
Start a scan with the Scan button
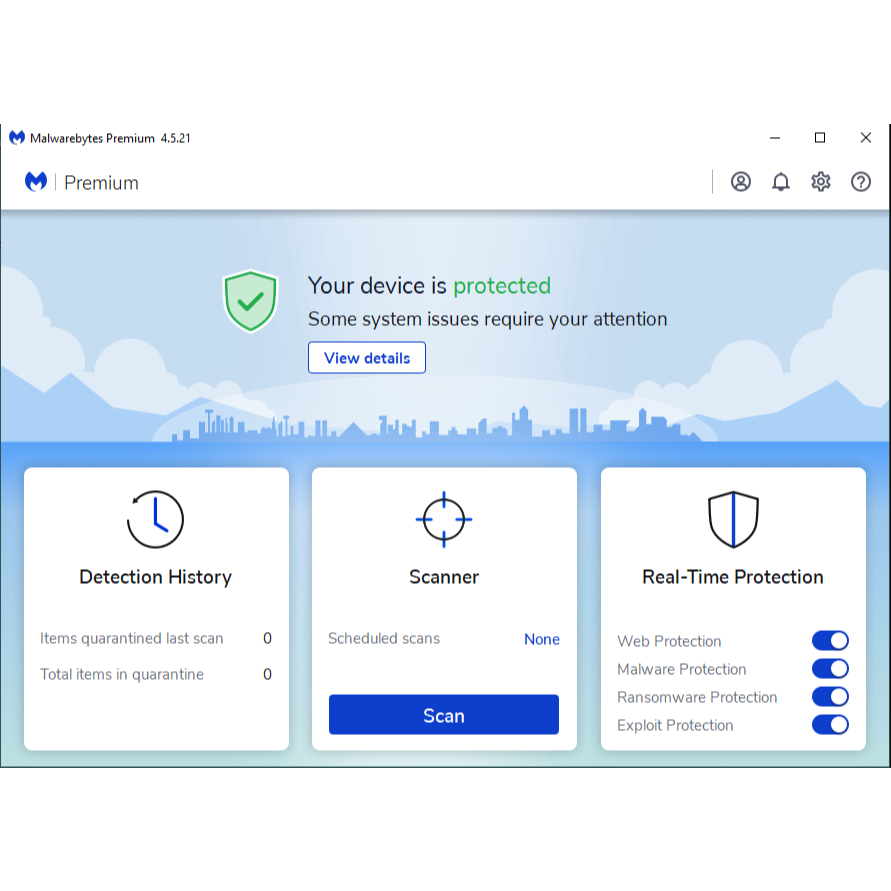444,715
